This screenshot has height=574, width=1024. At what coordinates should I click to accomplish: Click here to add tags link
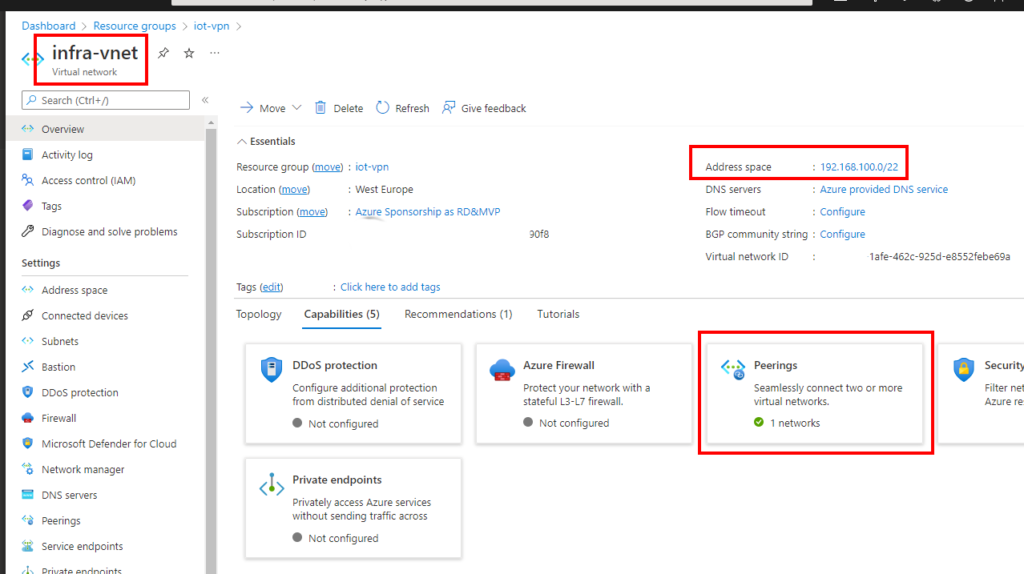tap(390, 287)
